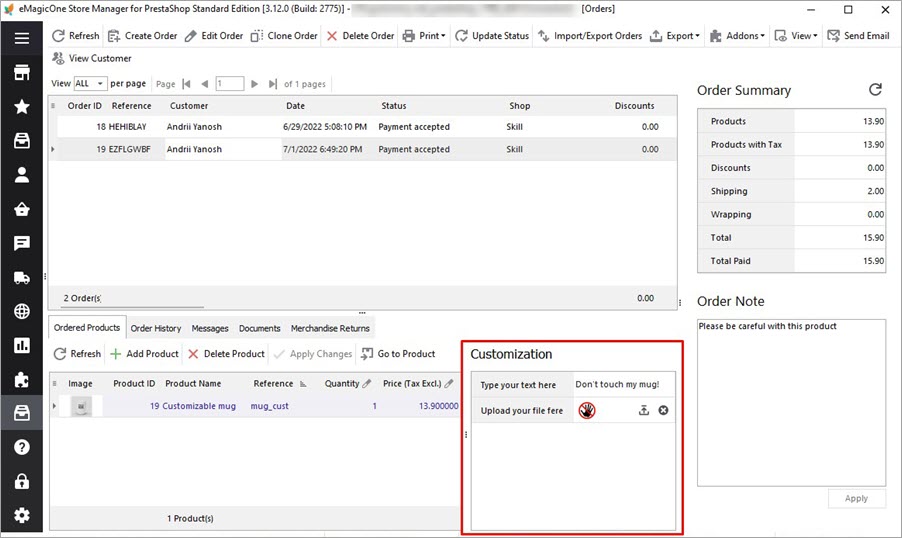Expand Customizable mug product row

click(x=55, y=406)
